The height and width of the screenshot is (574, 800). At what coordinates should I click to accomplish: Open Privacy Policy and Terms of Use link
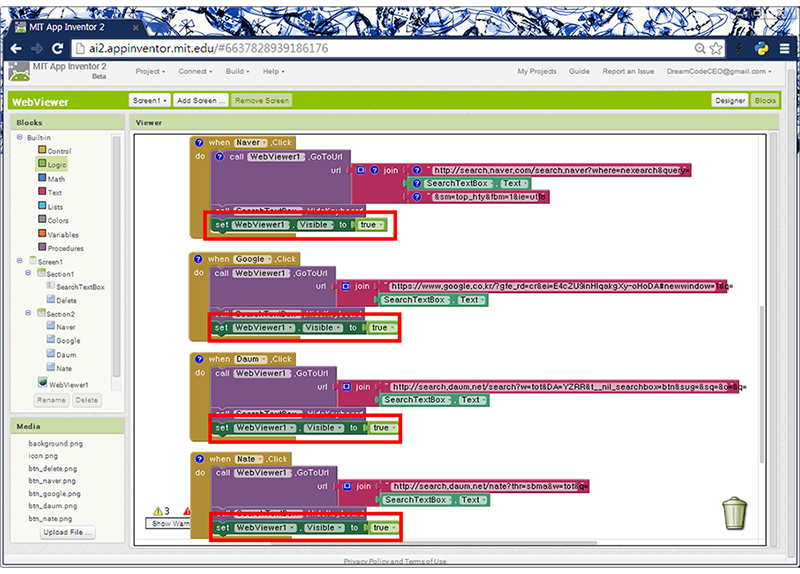(x=394, y=561)
